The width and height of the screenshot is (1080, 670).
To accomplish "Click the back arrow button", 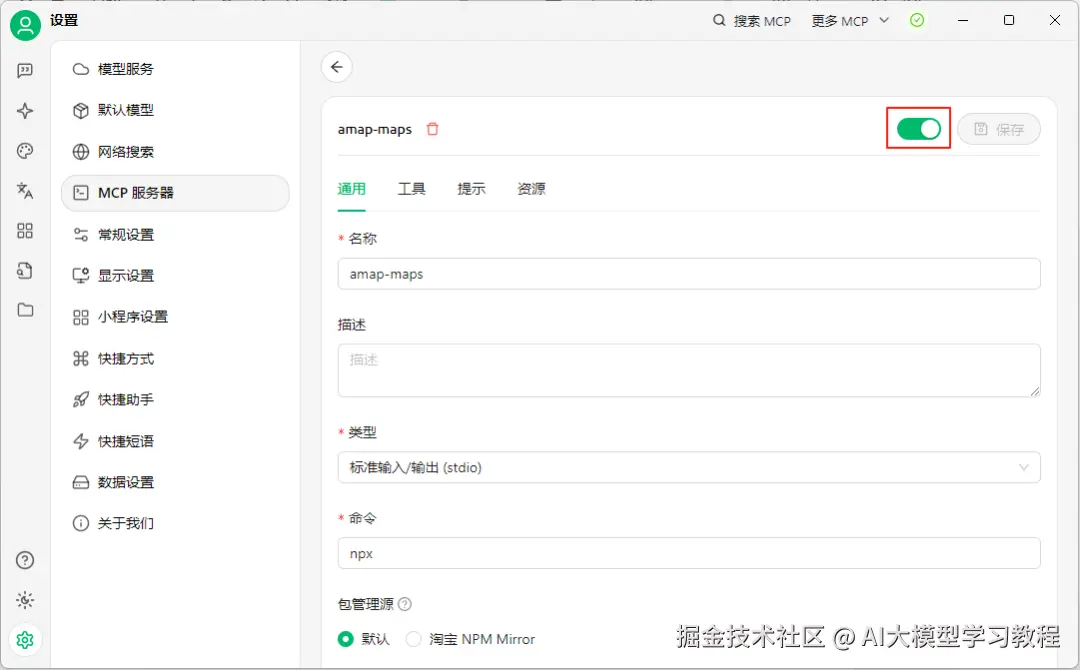I will 337,66.
